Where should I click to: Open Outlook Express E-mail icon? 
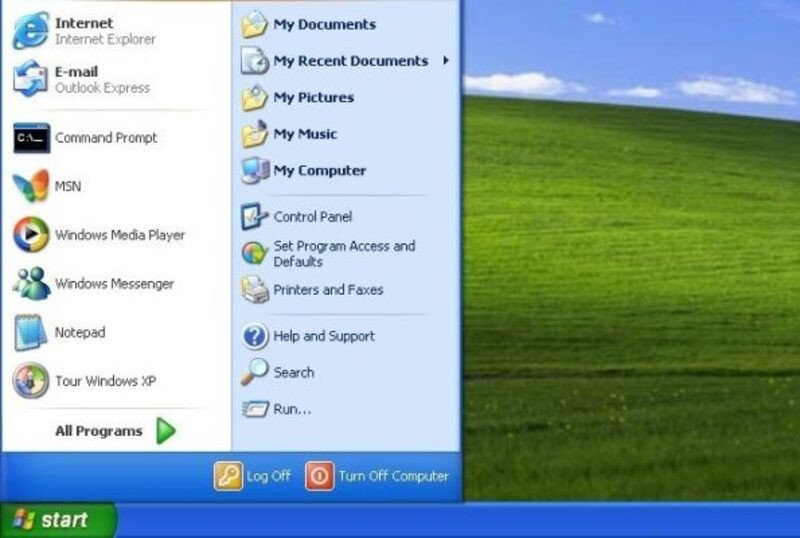point(31,79)
